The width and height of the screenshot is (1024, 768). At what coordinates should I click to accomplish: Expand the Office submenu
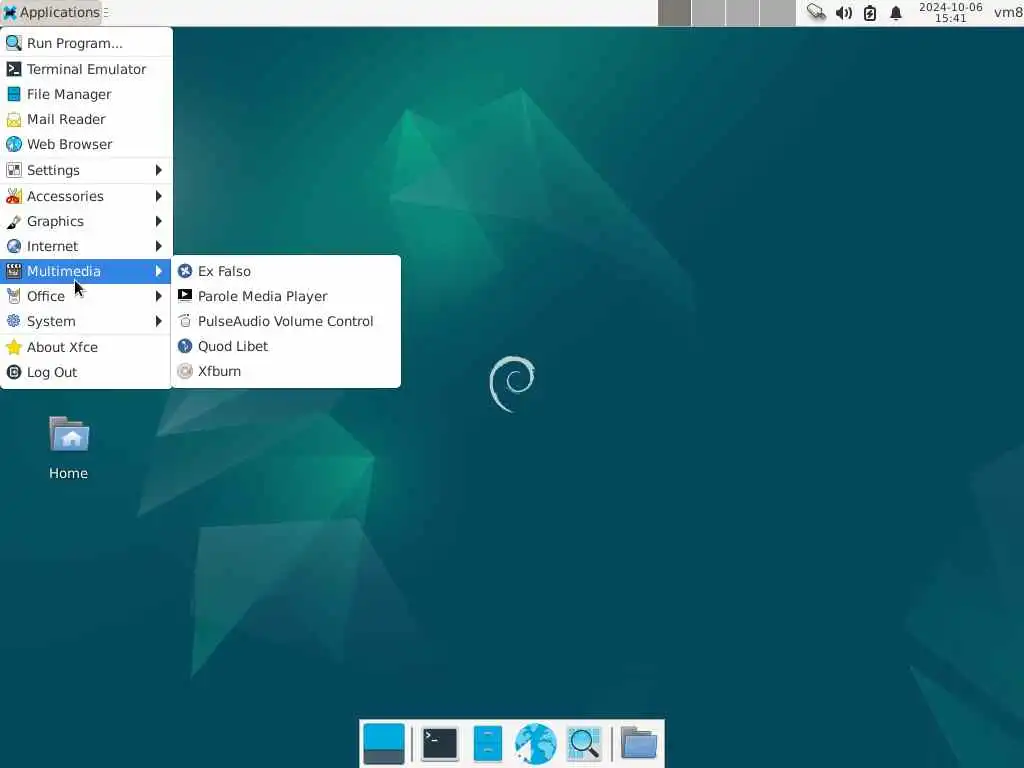click(x=86, y=296)
